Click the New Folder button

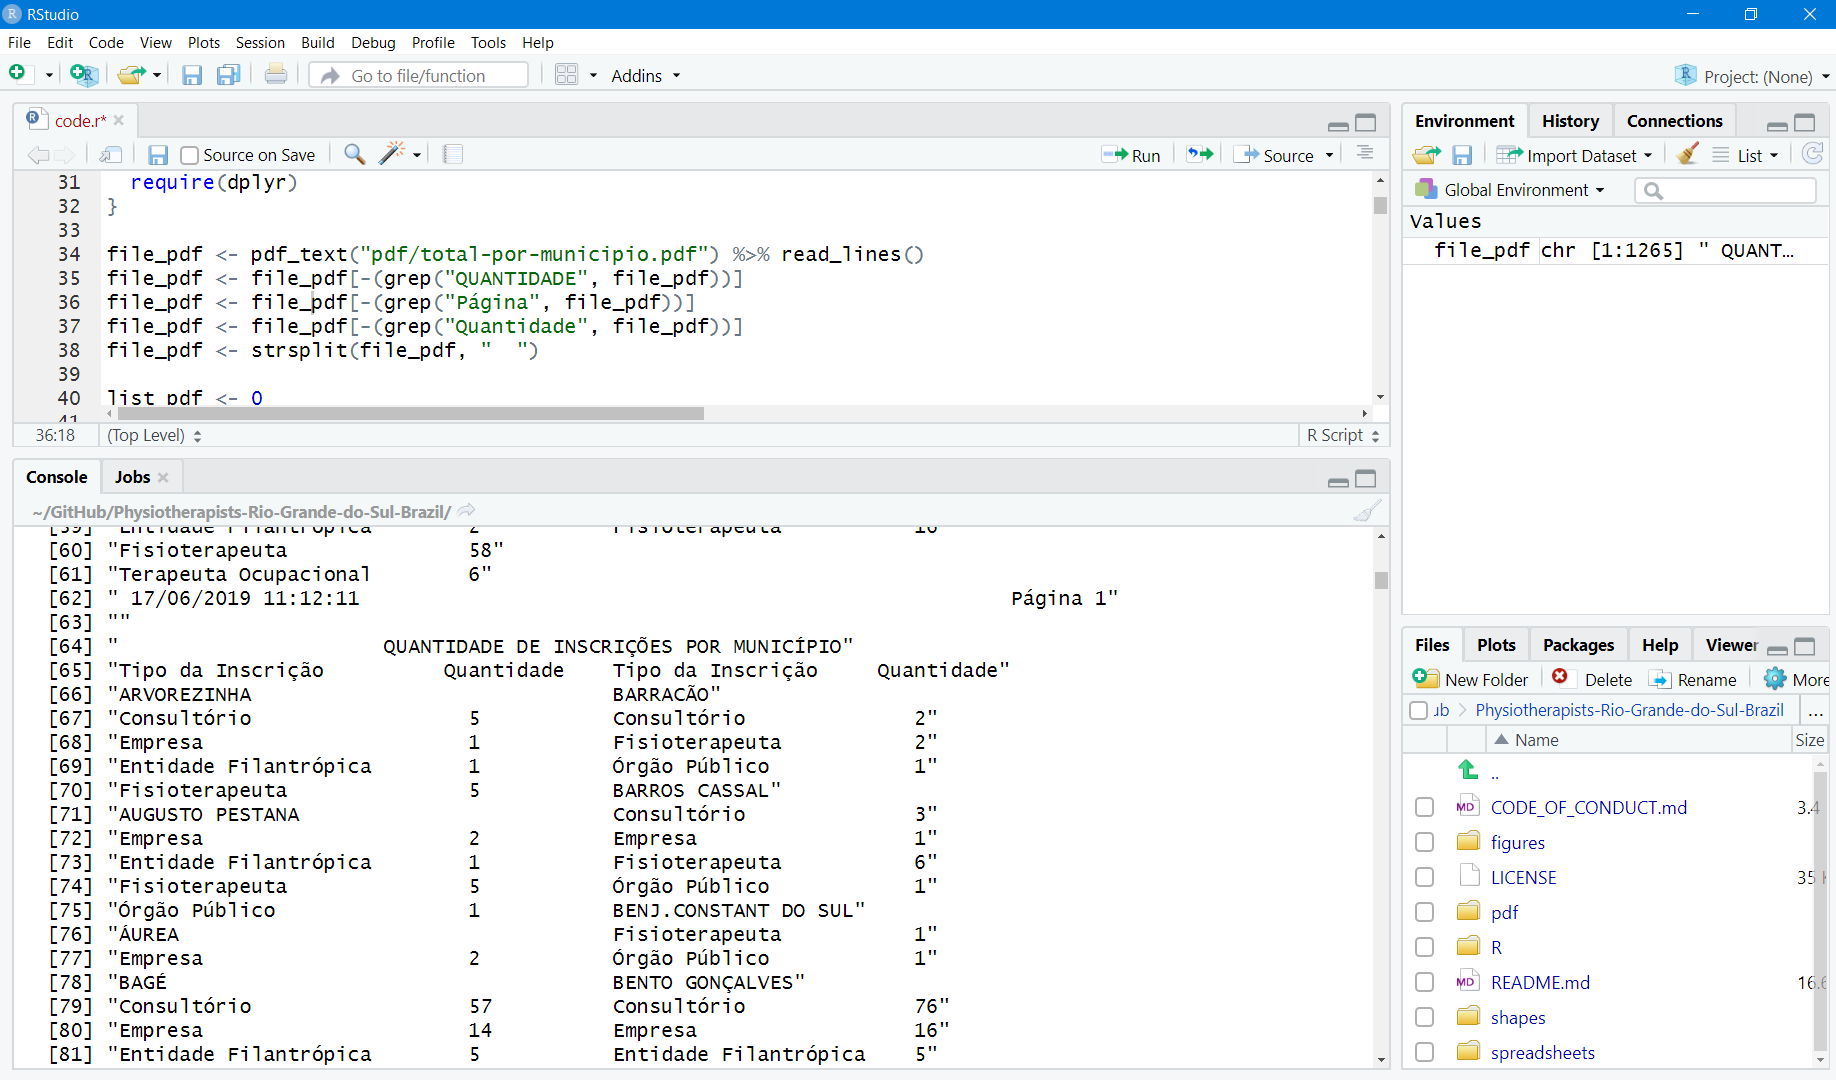pos(1471,679)
